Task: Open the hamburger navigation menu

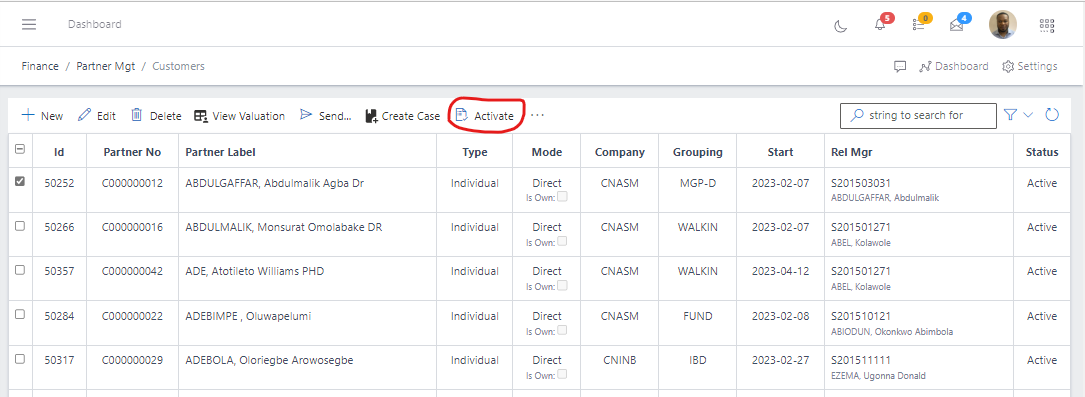Action: tap(28, 24)
